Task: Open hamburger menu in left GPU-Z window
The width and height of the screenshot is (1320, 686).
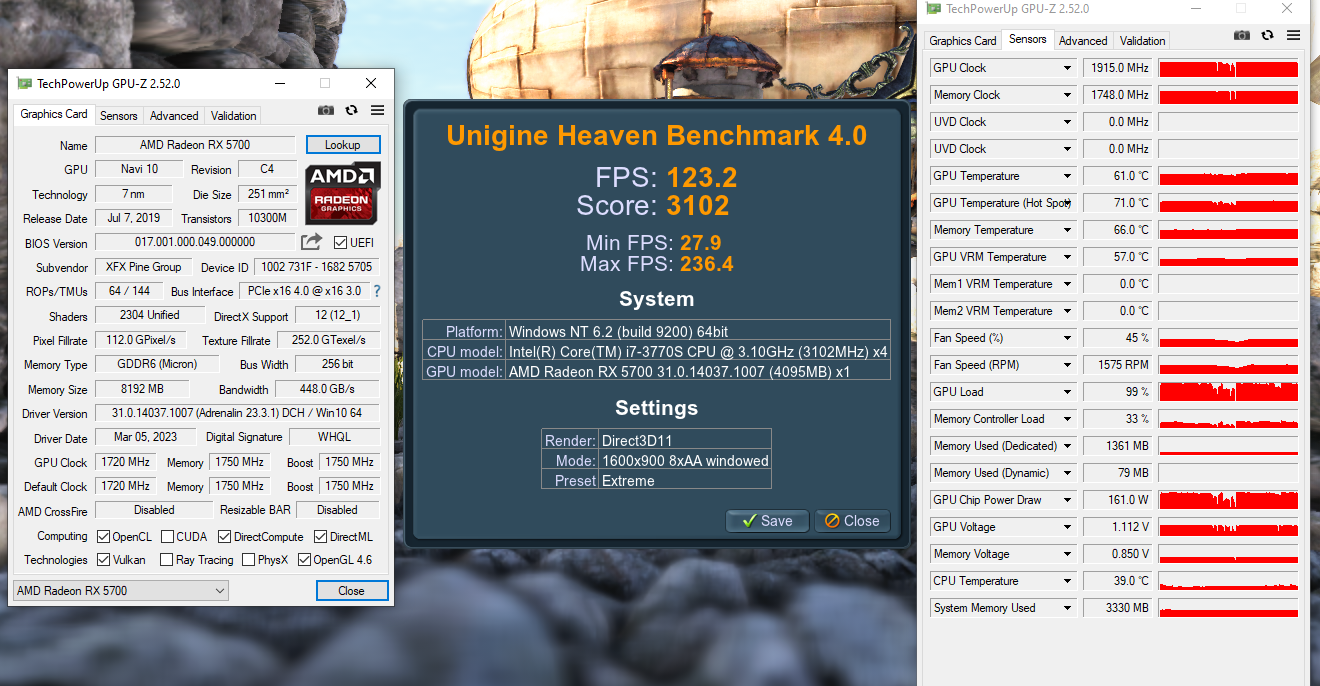Action: [377, 111]
